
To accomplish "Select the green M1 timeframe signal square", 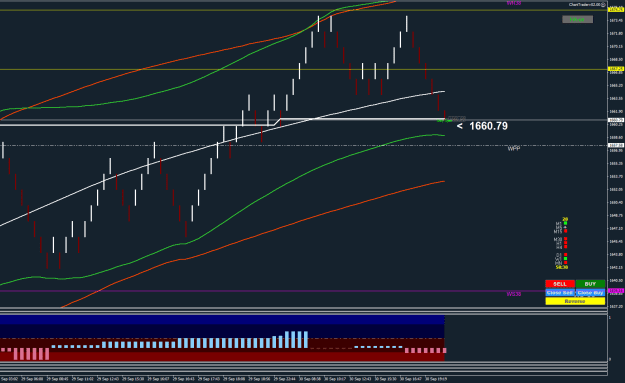I will (x=566, y=223).
